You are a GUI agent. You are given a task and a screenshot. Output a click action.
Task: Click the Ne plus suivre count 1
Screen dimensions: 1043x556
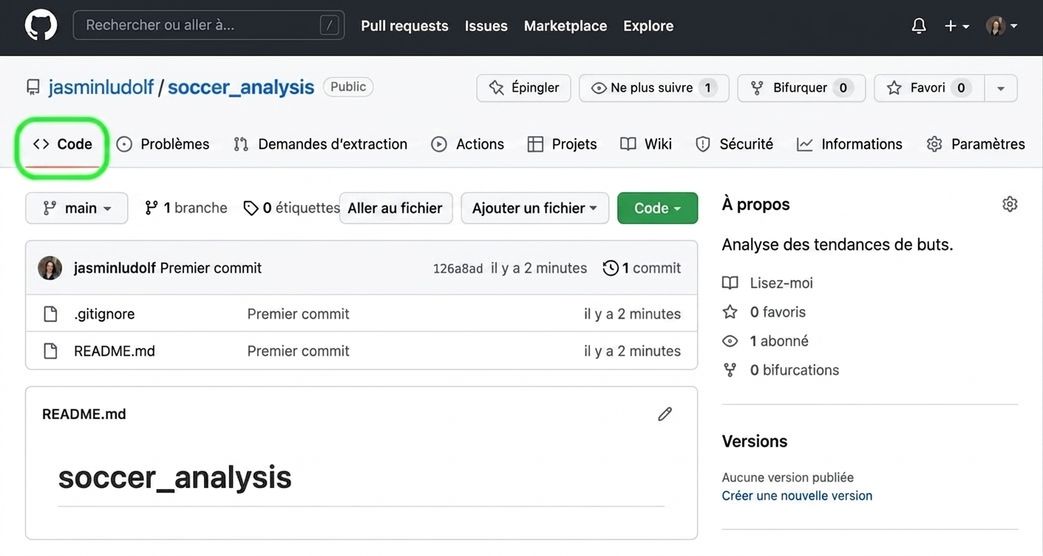708,88
